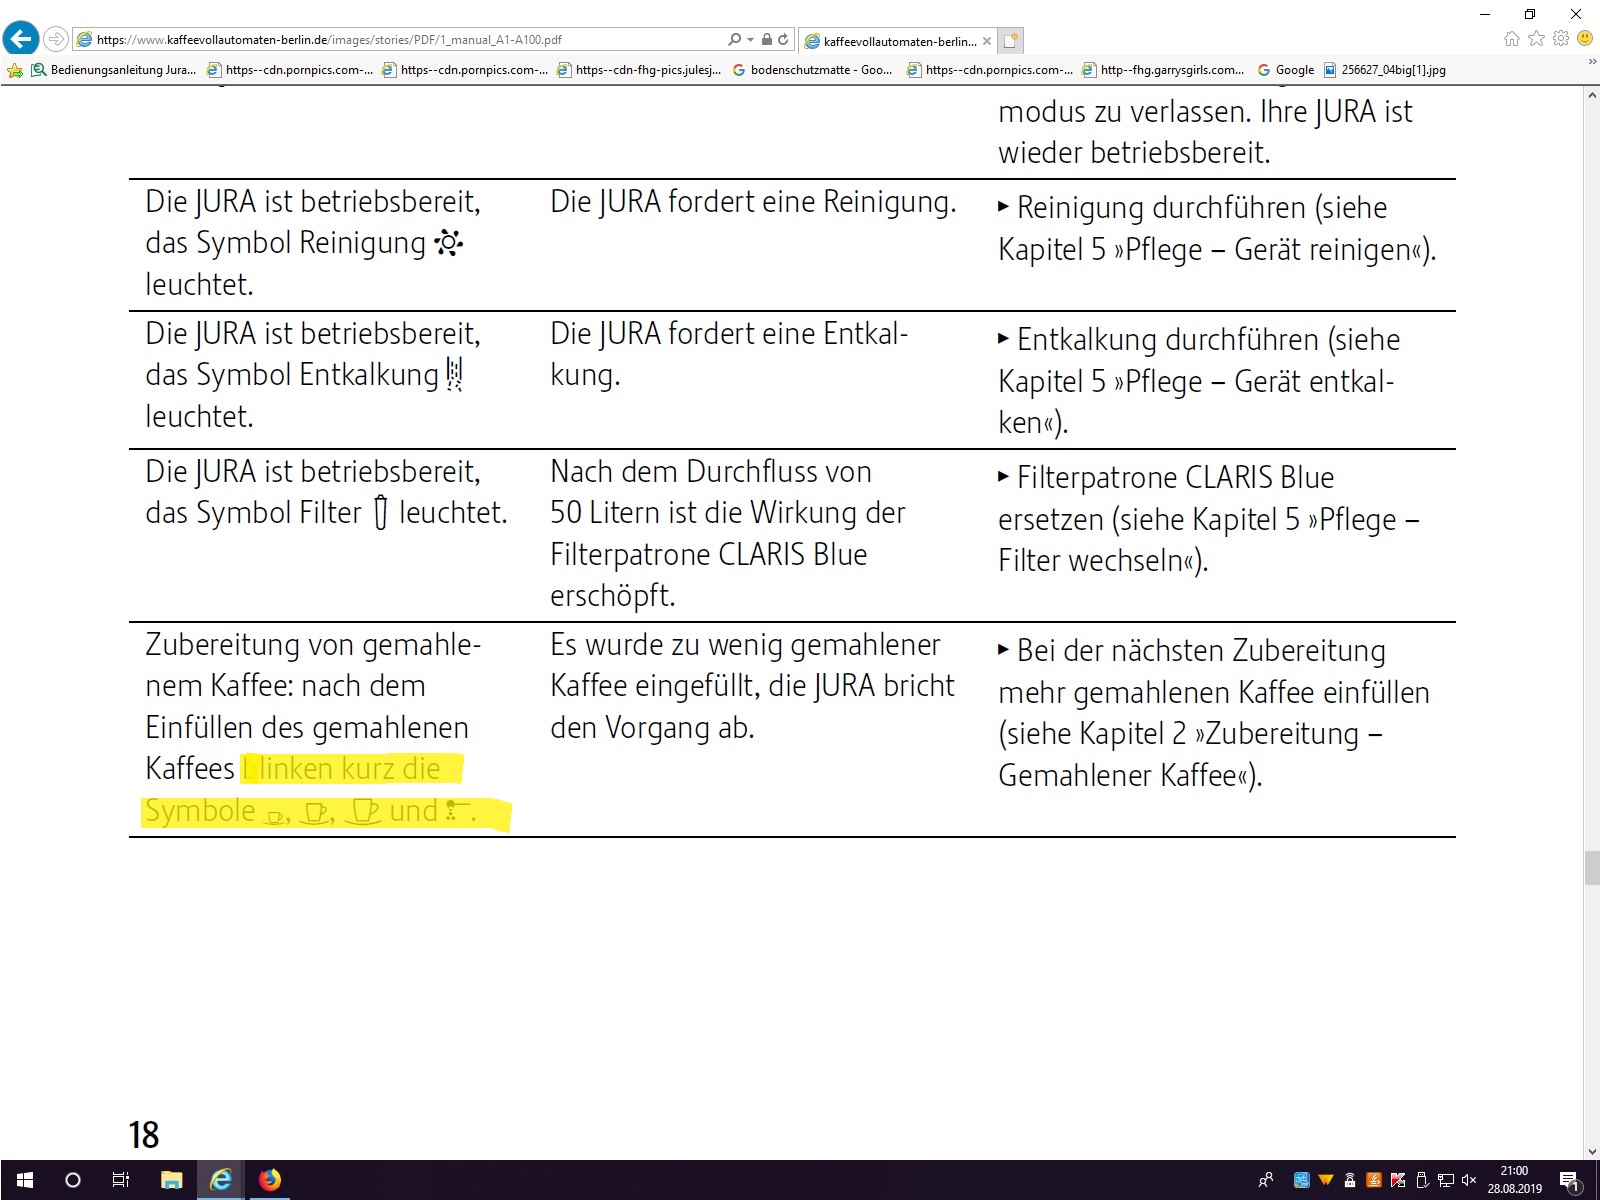This screenshot has height=1200, width=1600.
Task: Open the Internet Explorer Home icon
Action: [1512, 39]
